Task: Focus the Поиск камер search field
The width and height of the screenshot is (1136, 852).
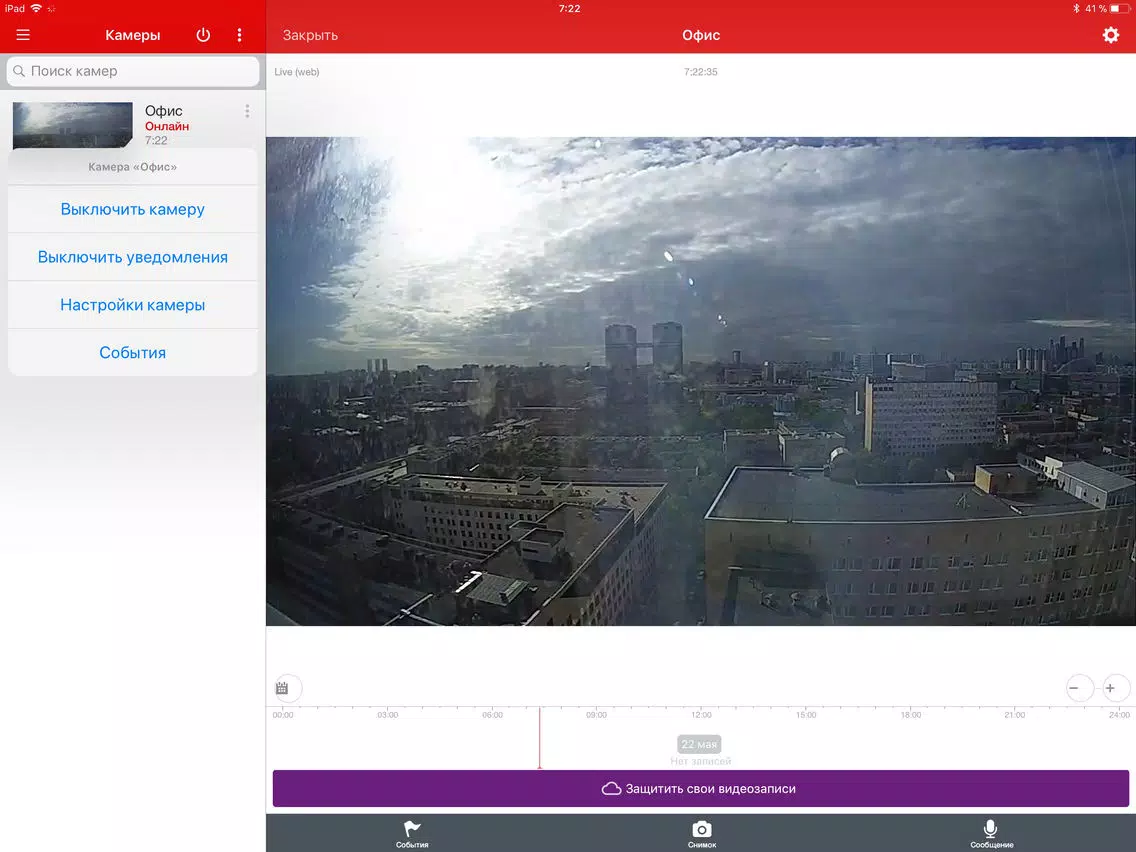Action: click(133, 71)
